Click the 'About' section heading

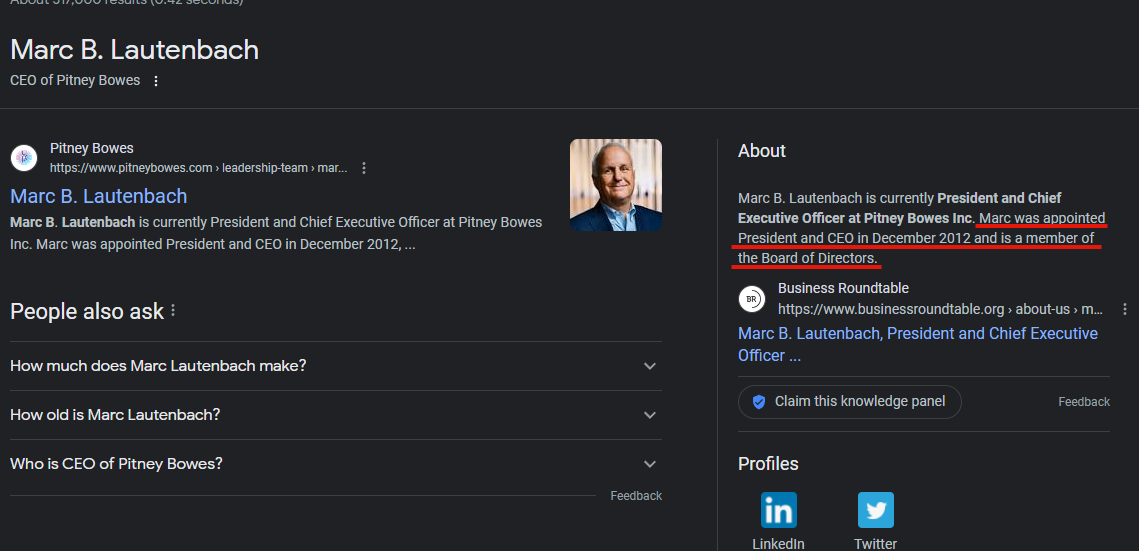[761, 151]
